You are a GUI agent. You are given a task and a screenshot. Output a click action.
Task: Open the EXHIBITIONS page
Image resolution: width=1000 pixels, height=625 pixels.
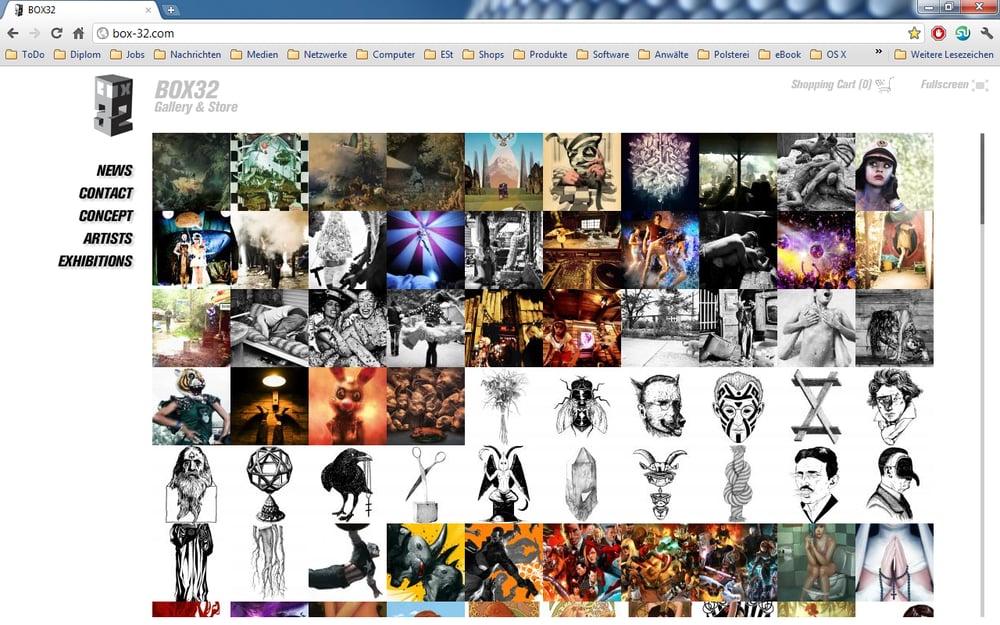point(96,261)
